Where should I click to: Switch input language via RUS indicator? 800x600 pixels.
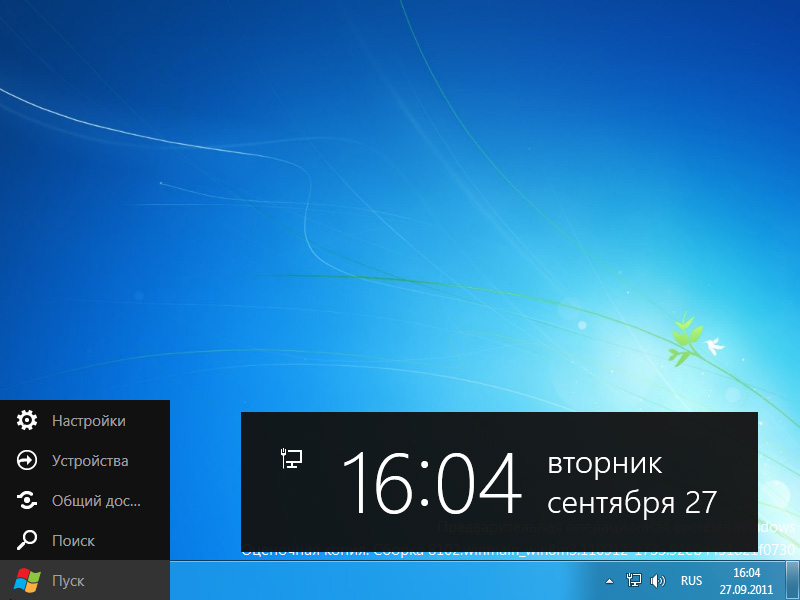pyautogui.click(x=691, y=581)
